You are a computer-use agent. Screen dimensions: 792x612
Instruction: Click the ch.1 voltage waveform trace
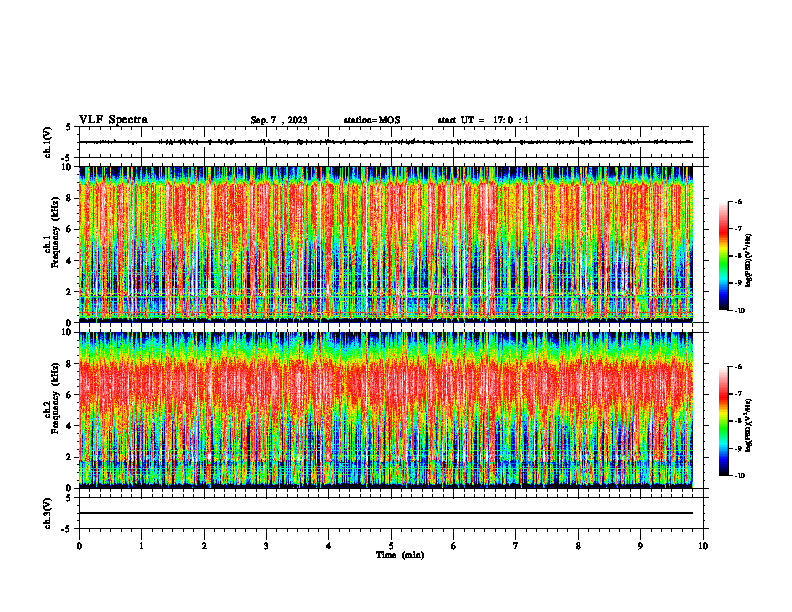[x=386, y=142]
